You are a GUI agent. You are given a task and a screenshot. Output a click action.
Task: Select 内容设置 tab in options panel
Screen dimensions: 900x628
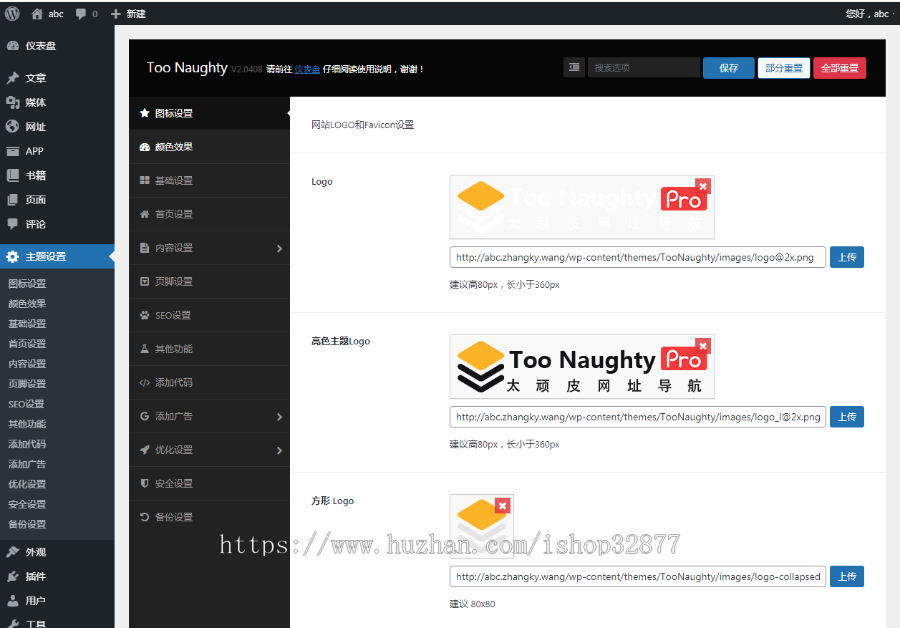(210, 248)
